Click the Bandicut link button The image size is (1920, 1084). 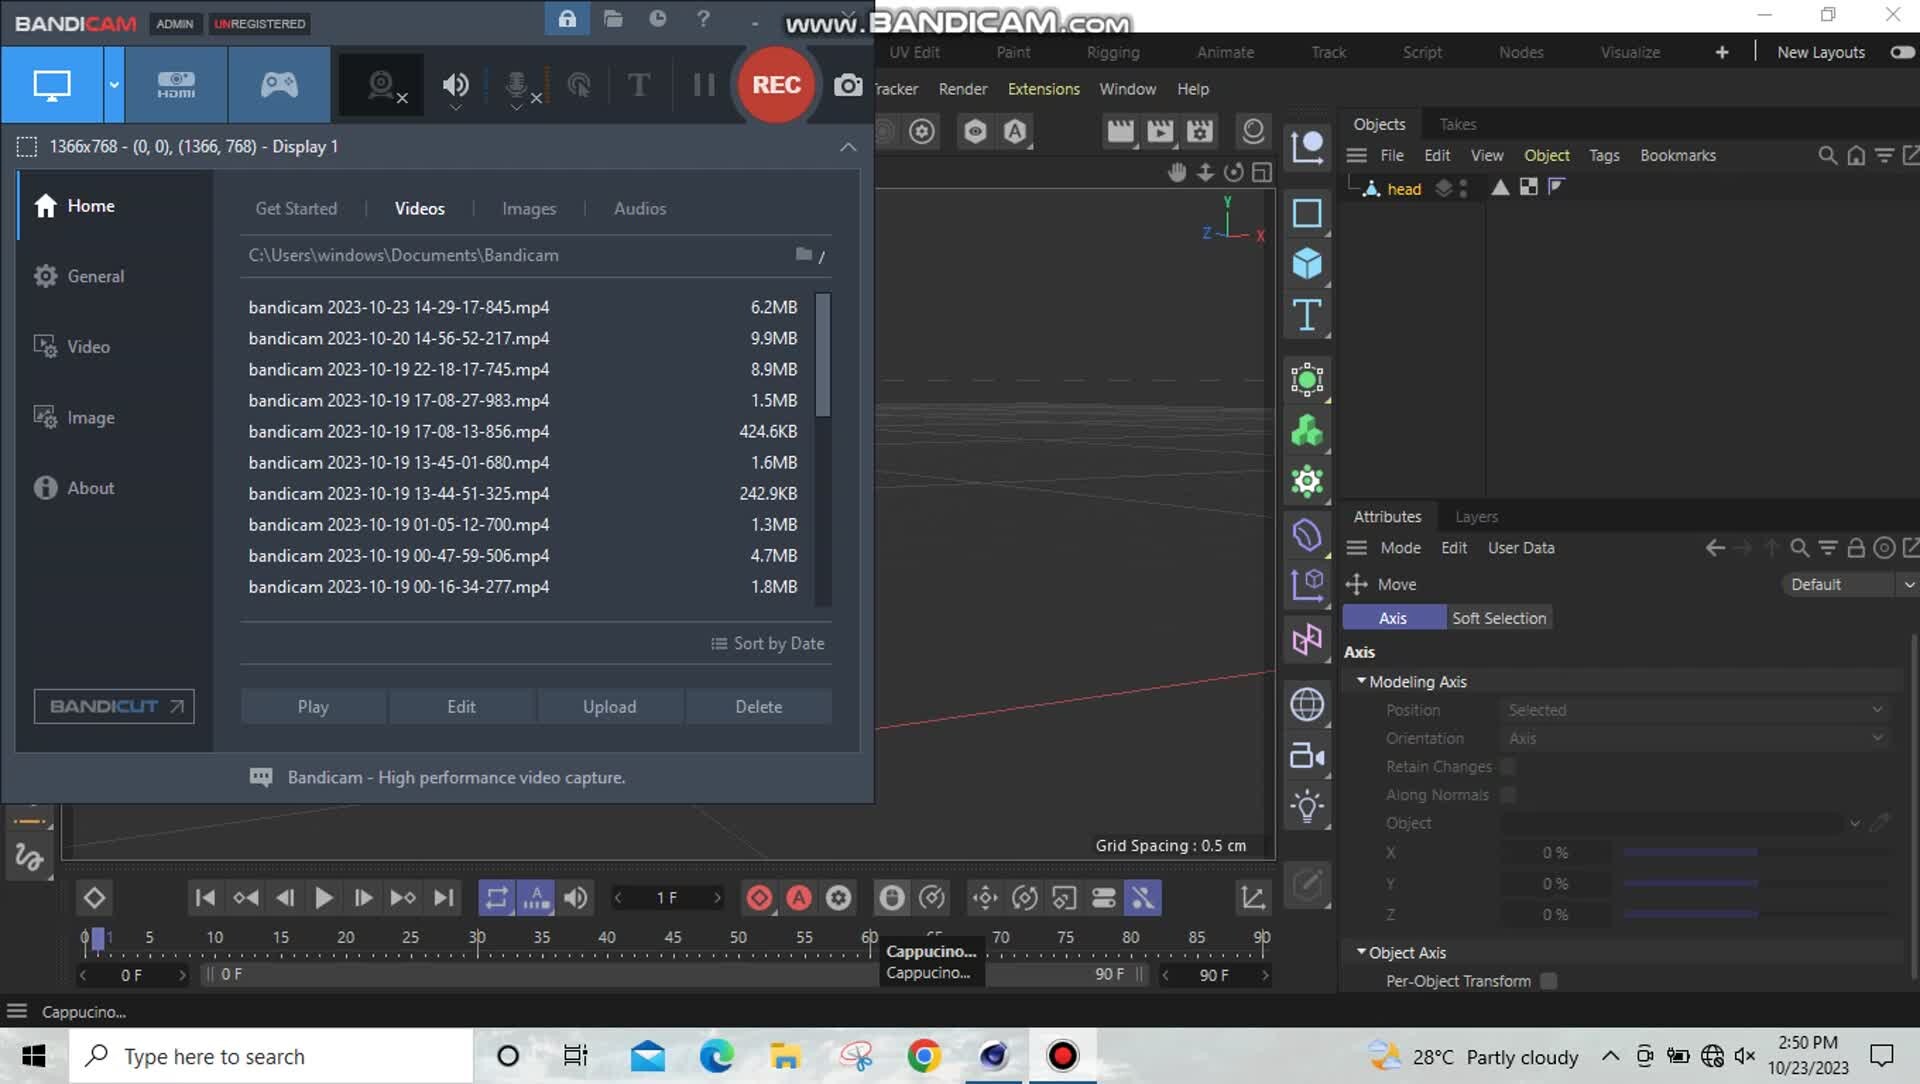pyautogui.click(x=114, y=706)
